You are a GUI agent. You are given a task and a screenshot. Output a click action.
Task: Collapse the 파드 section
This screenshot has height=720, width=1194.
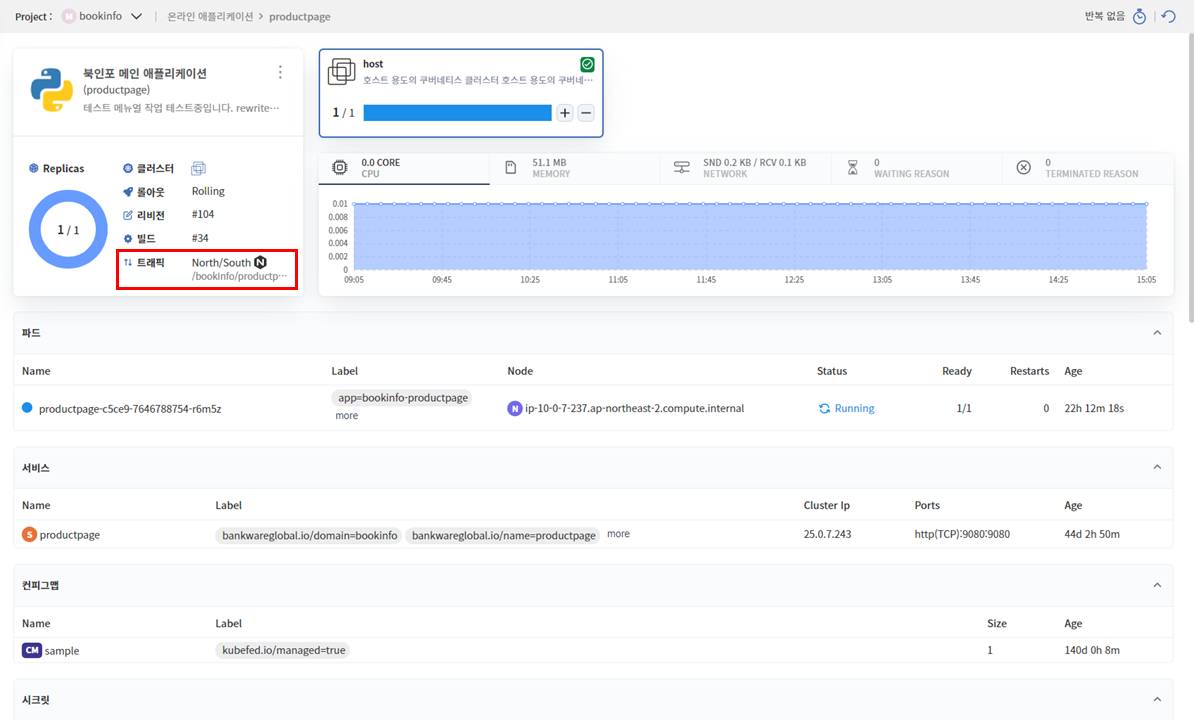point(1157,333)
